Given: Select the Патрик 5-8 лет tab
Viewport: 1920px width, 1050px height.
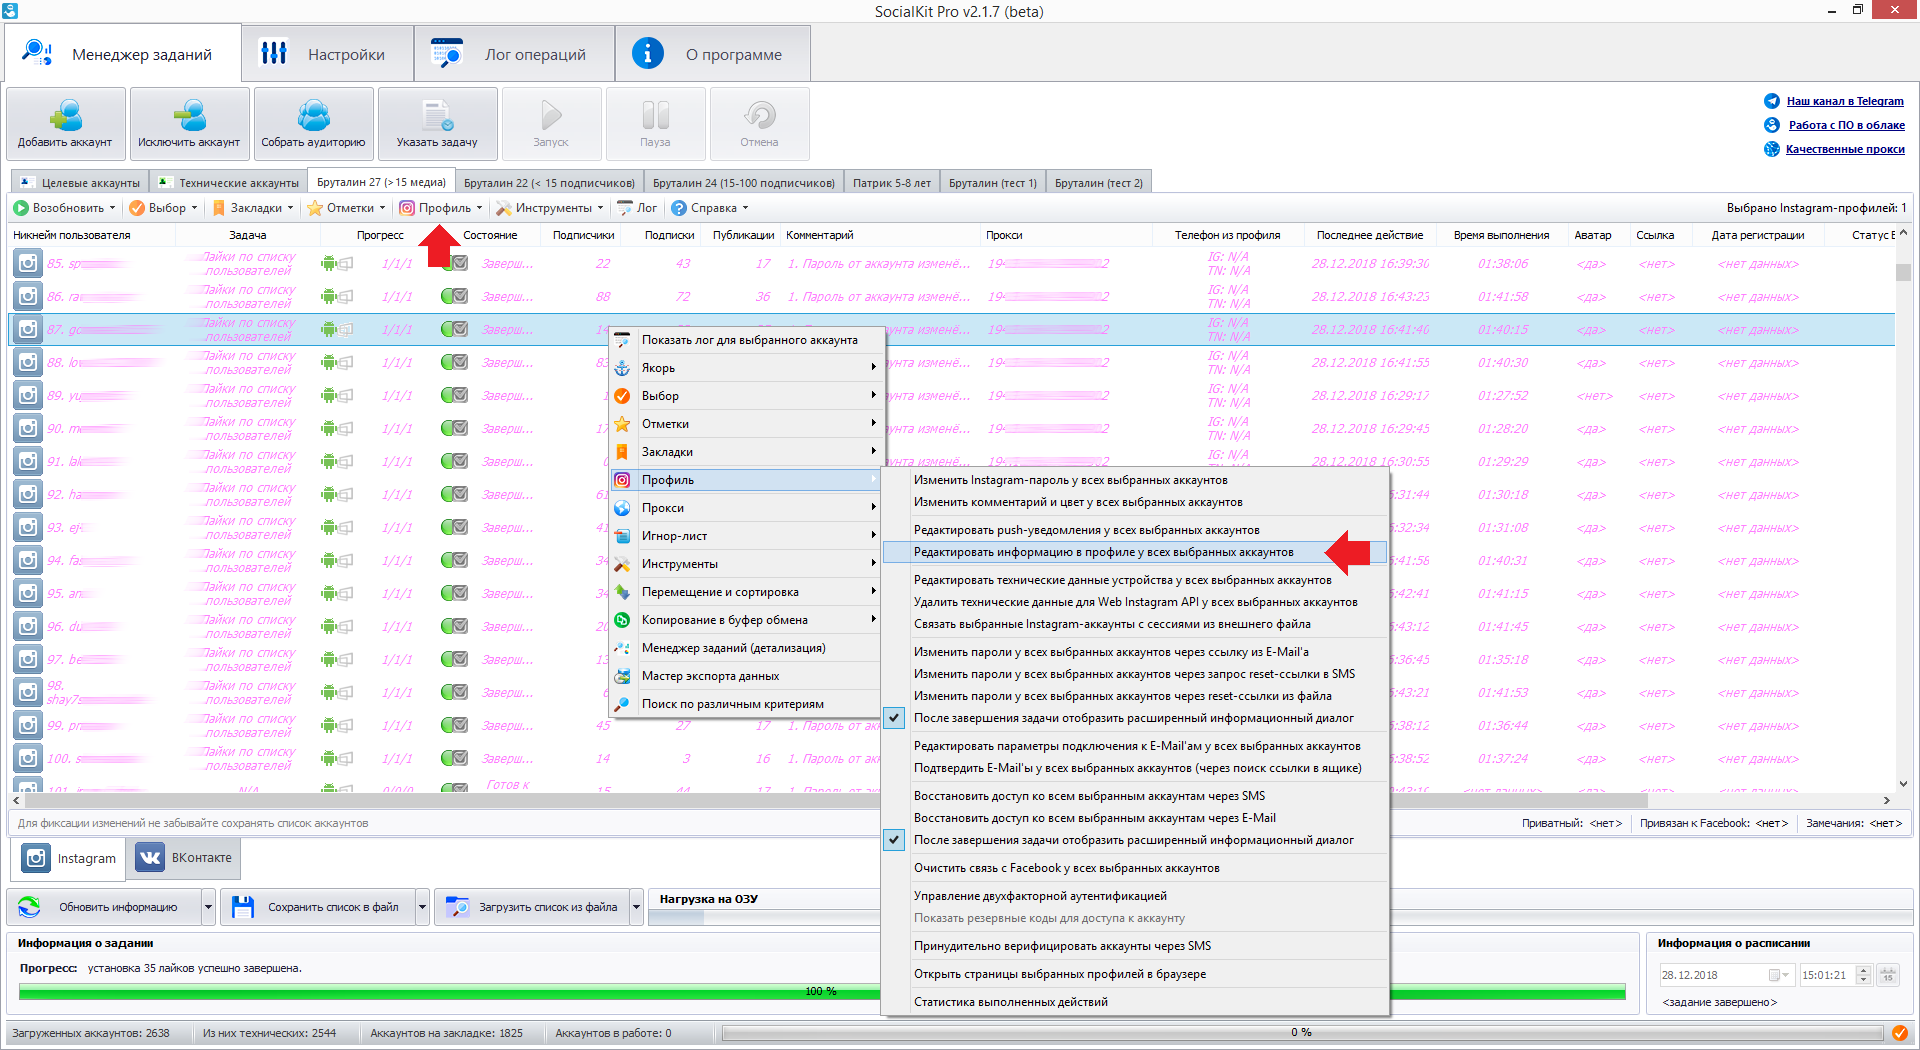Looking at the screenshot, I should (x=891, y=183).
